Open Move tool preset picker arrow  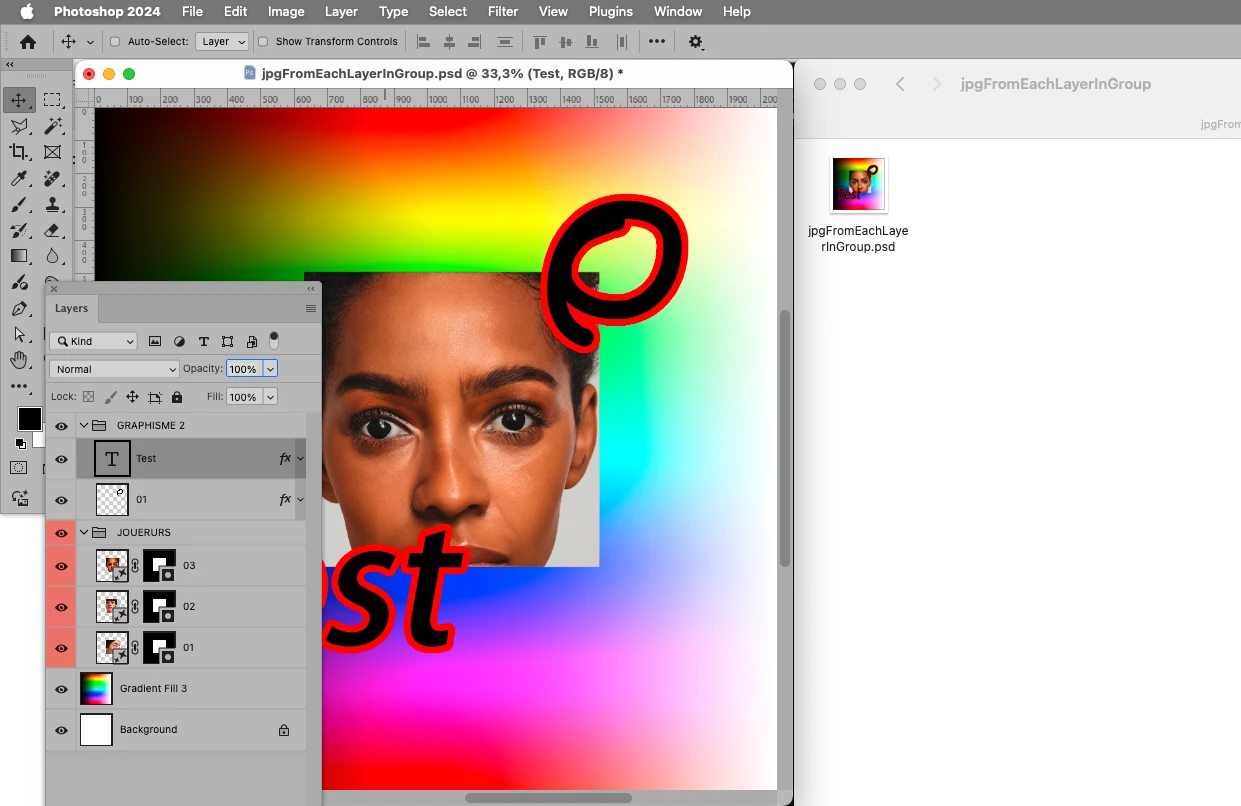pyautogui.click(x=91, y=42)
